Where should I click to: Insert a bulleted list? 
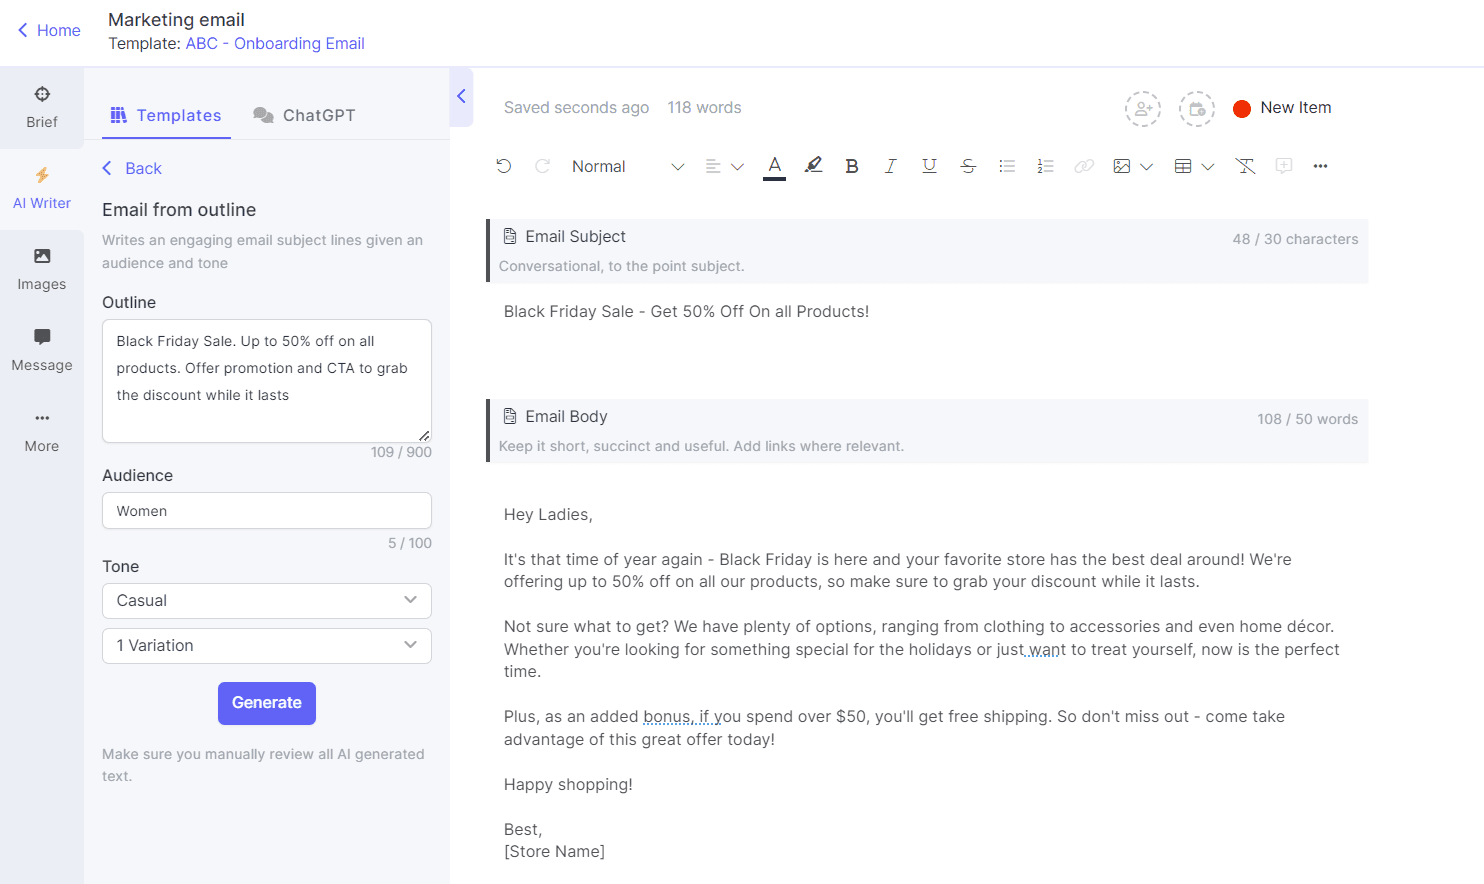(x=1007, y=167)
